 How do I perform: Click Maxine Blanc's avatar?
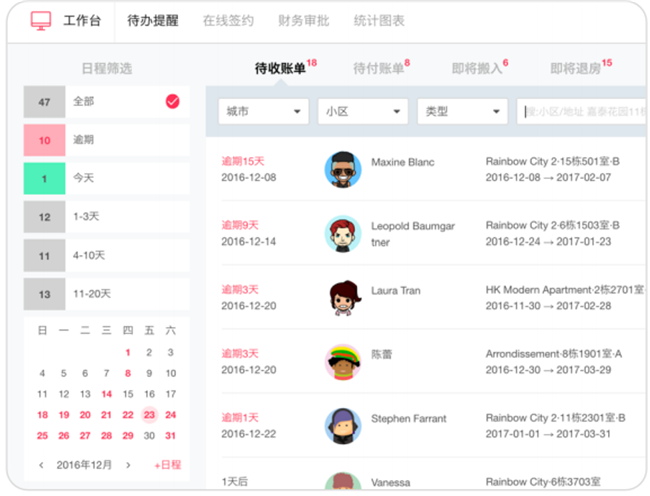pos(343,170)
